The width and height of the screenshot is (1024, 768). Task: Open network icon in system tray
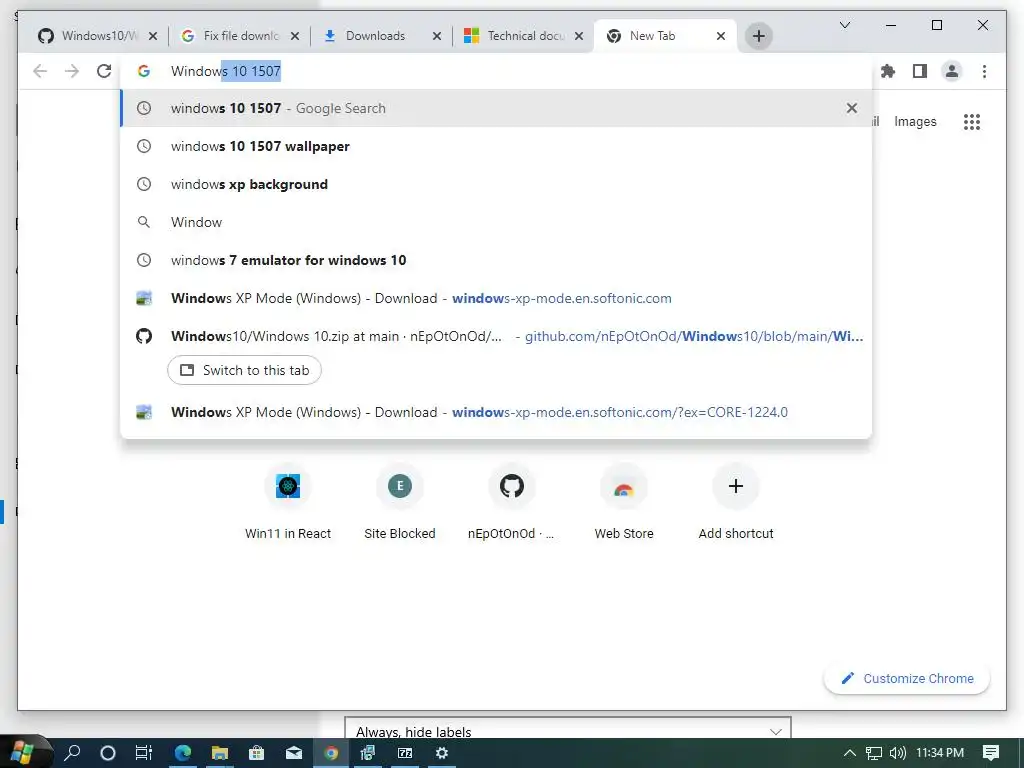tap(874, 753)
